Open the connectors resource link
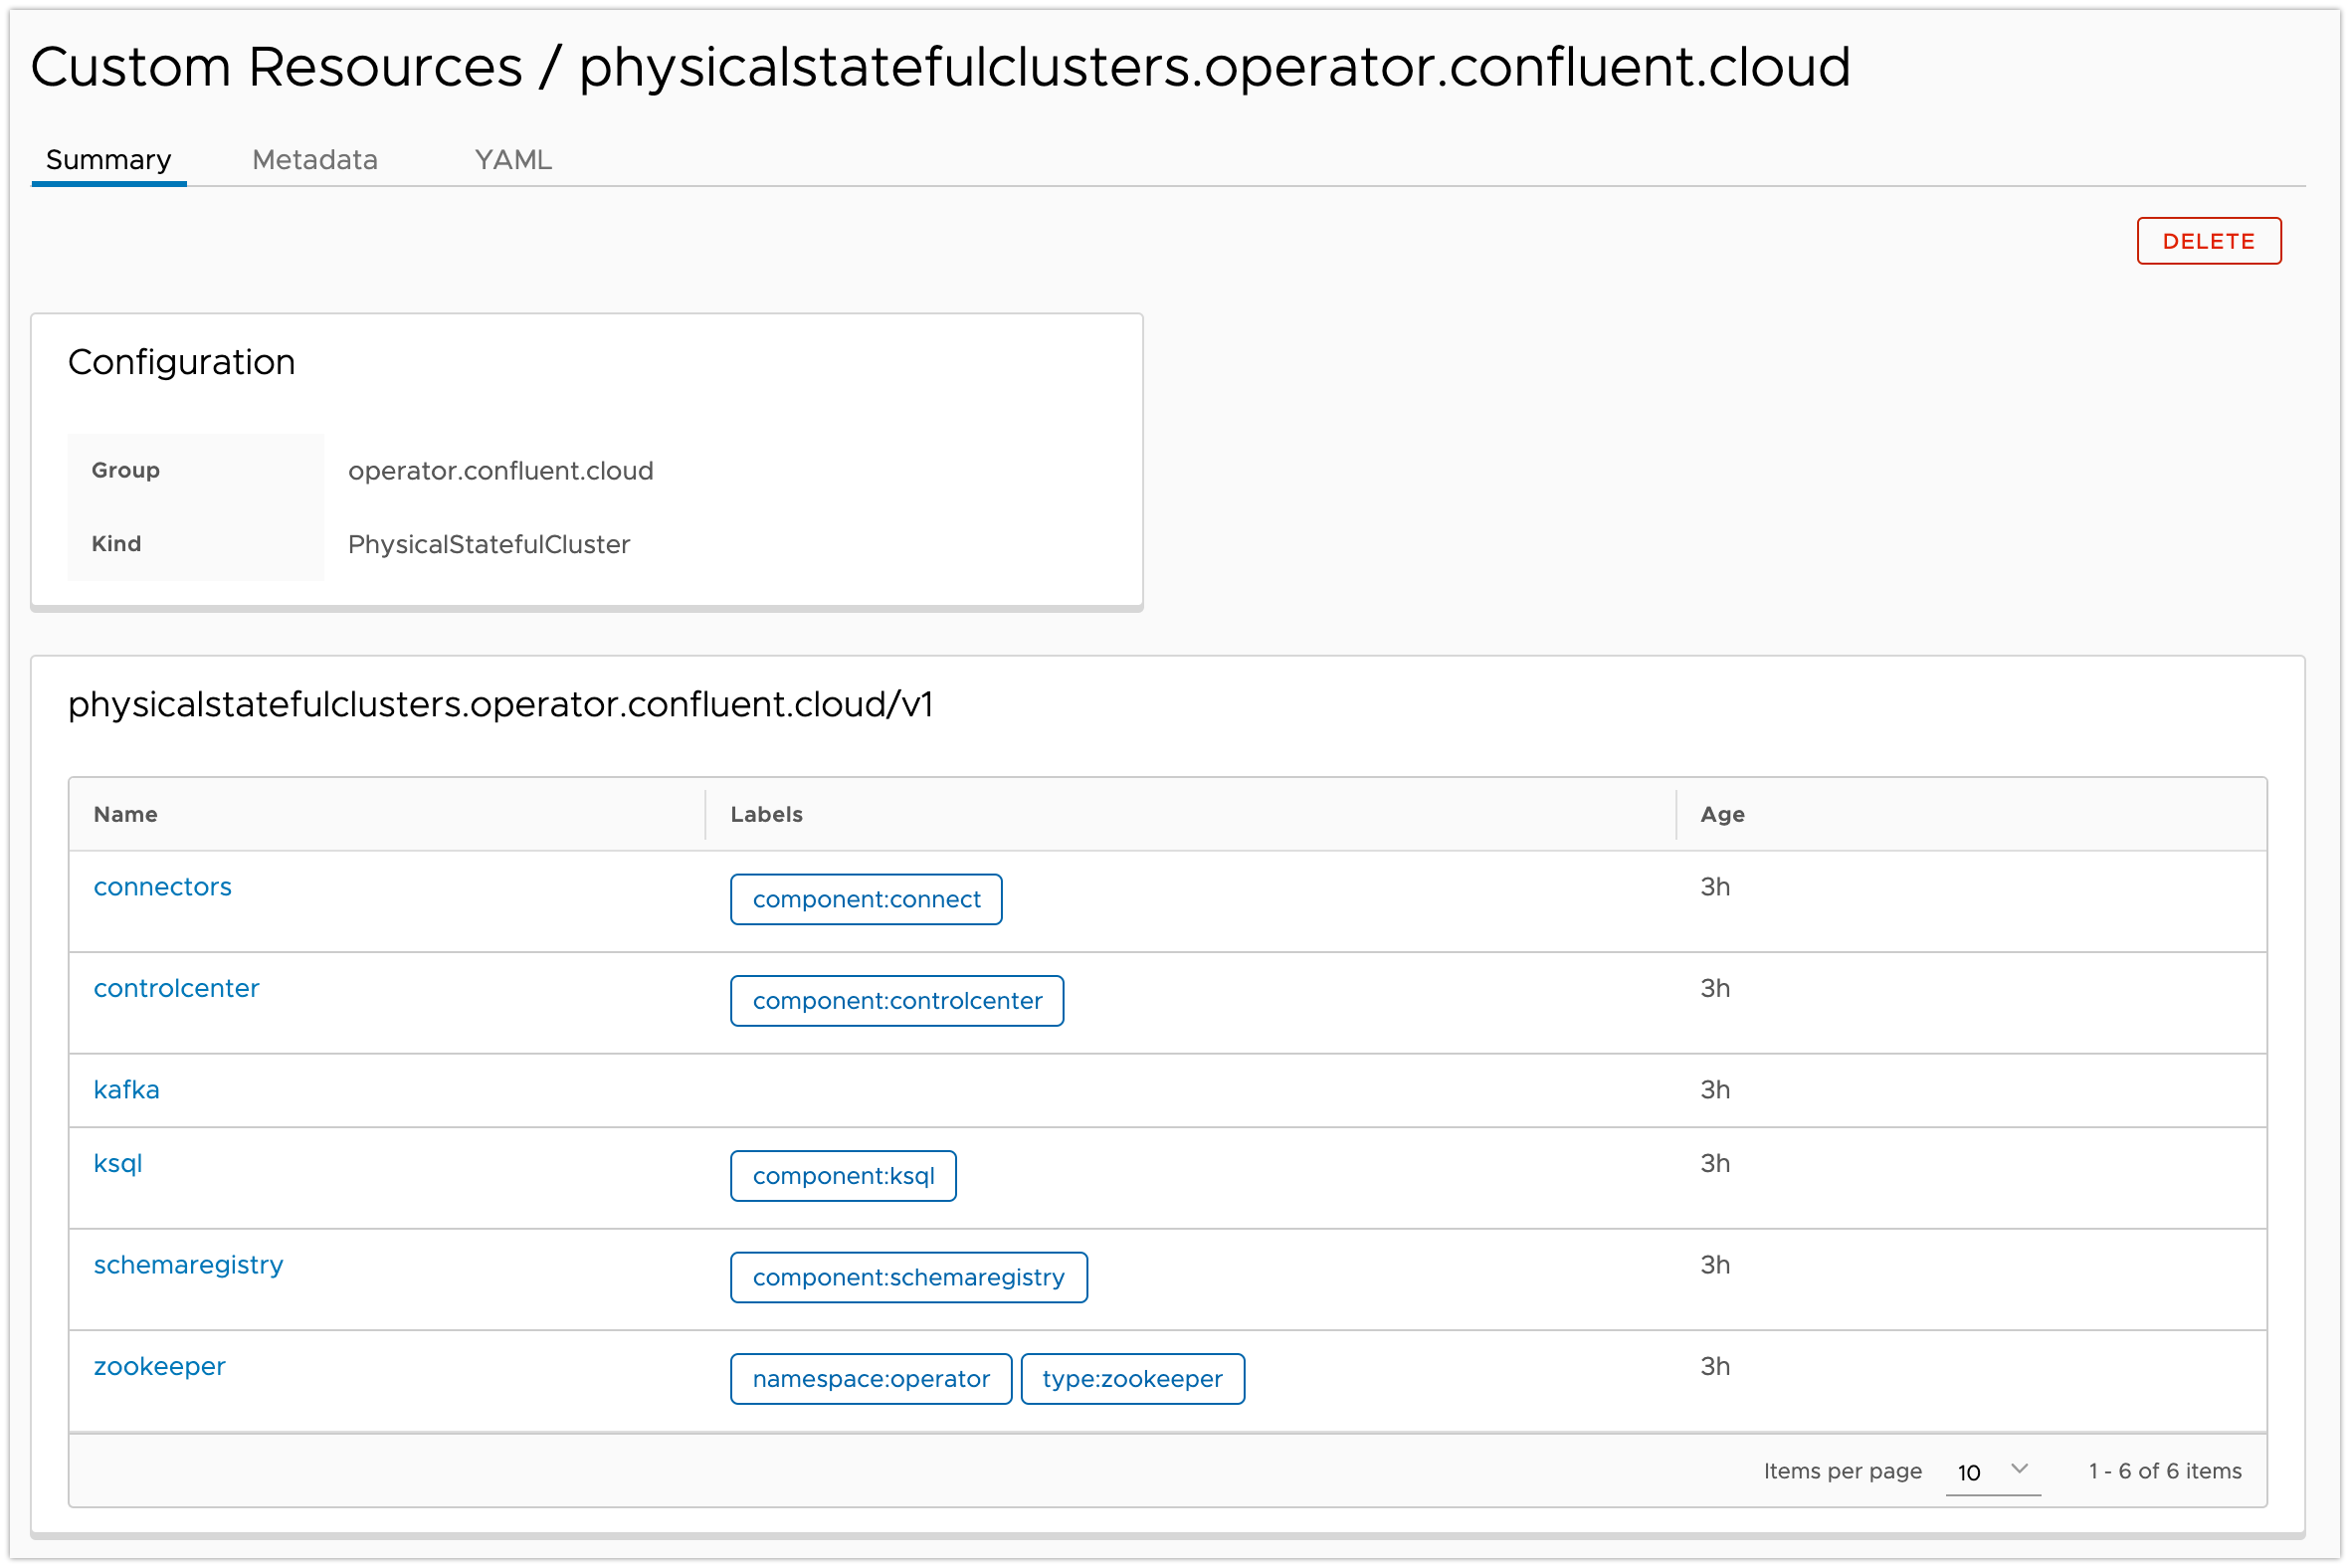 pyautogui.click(x=163, y=886)
